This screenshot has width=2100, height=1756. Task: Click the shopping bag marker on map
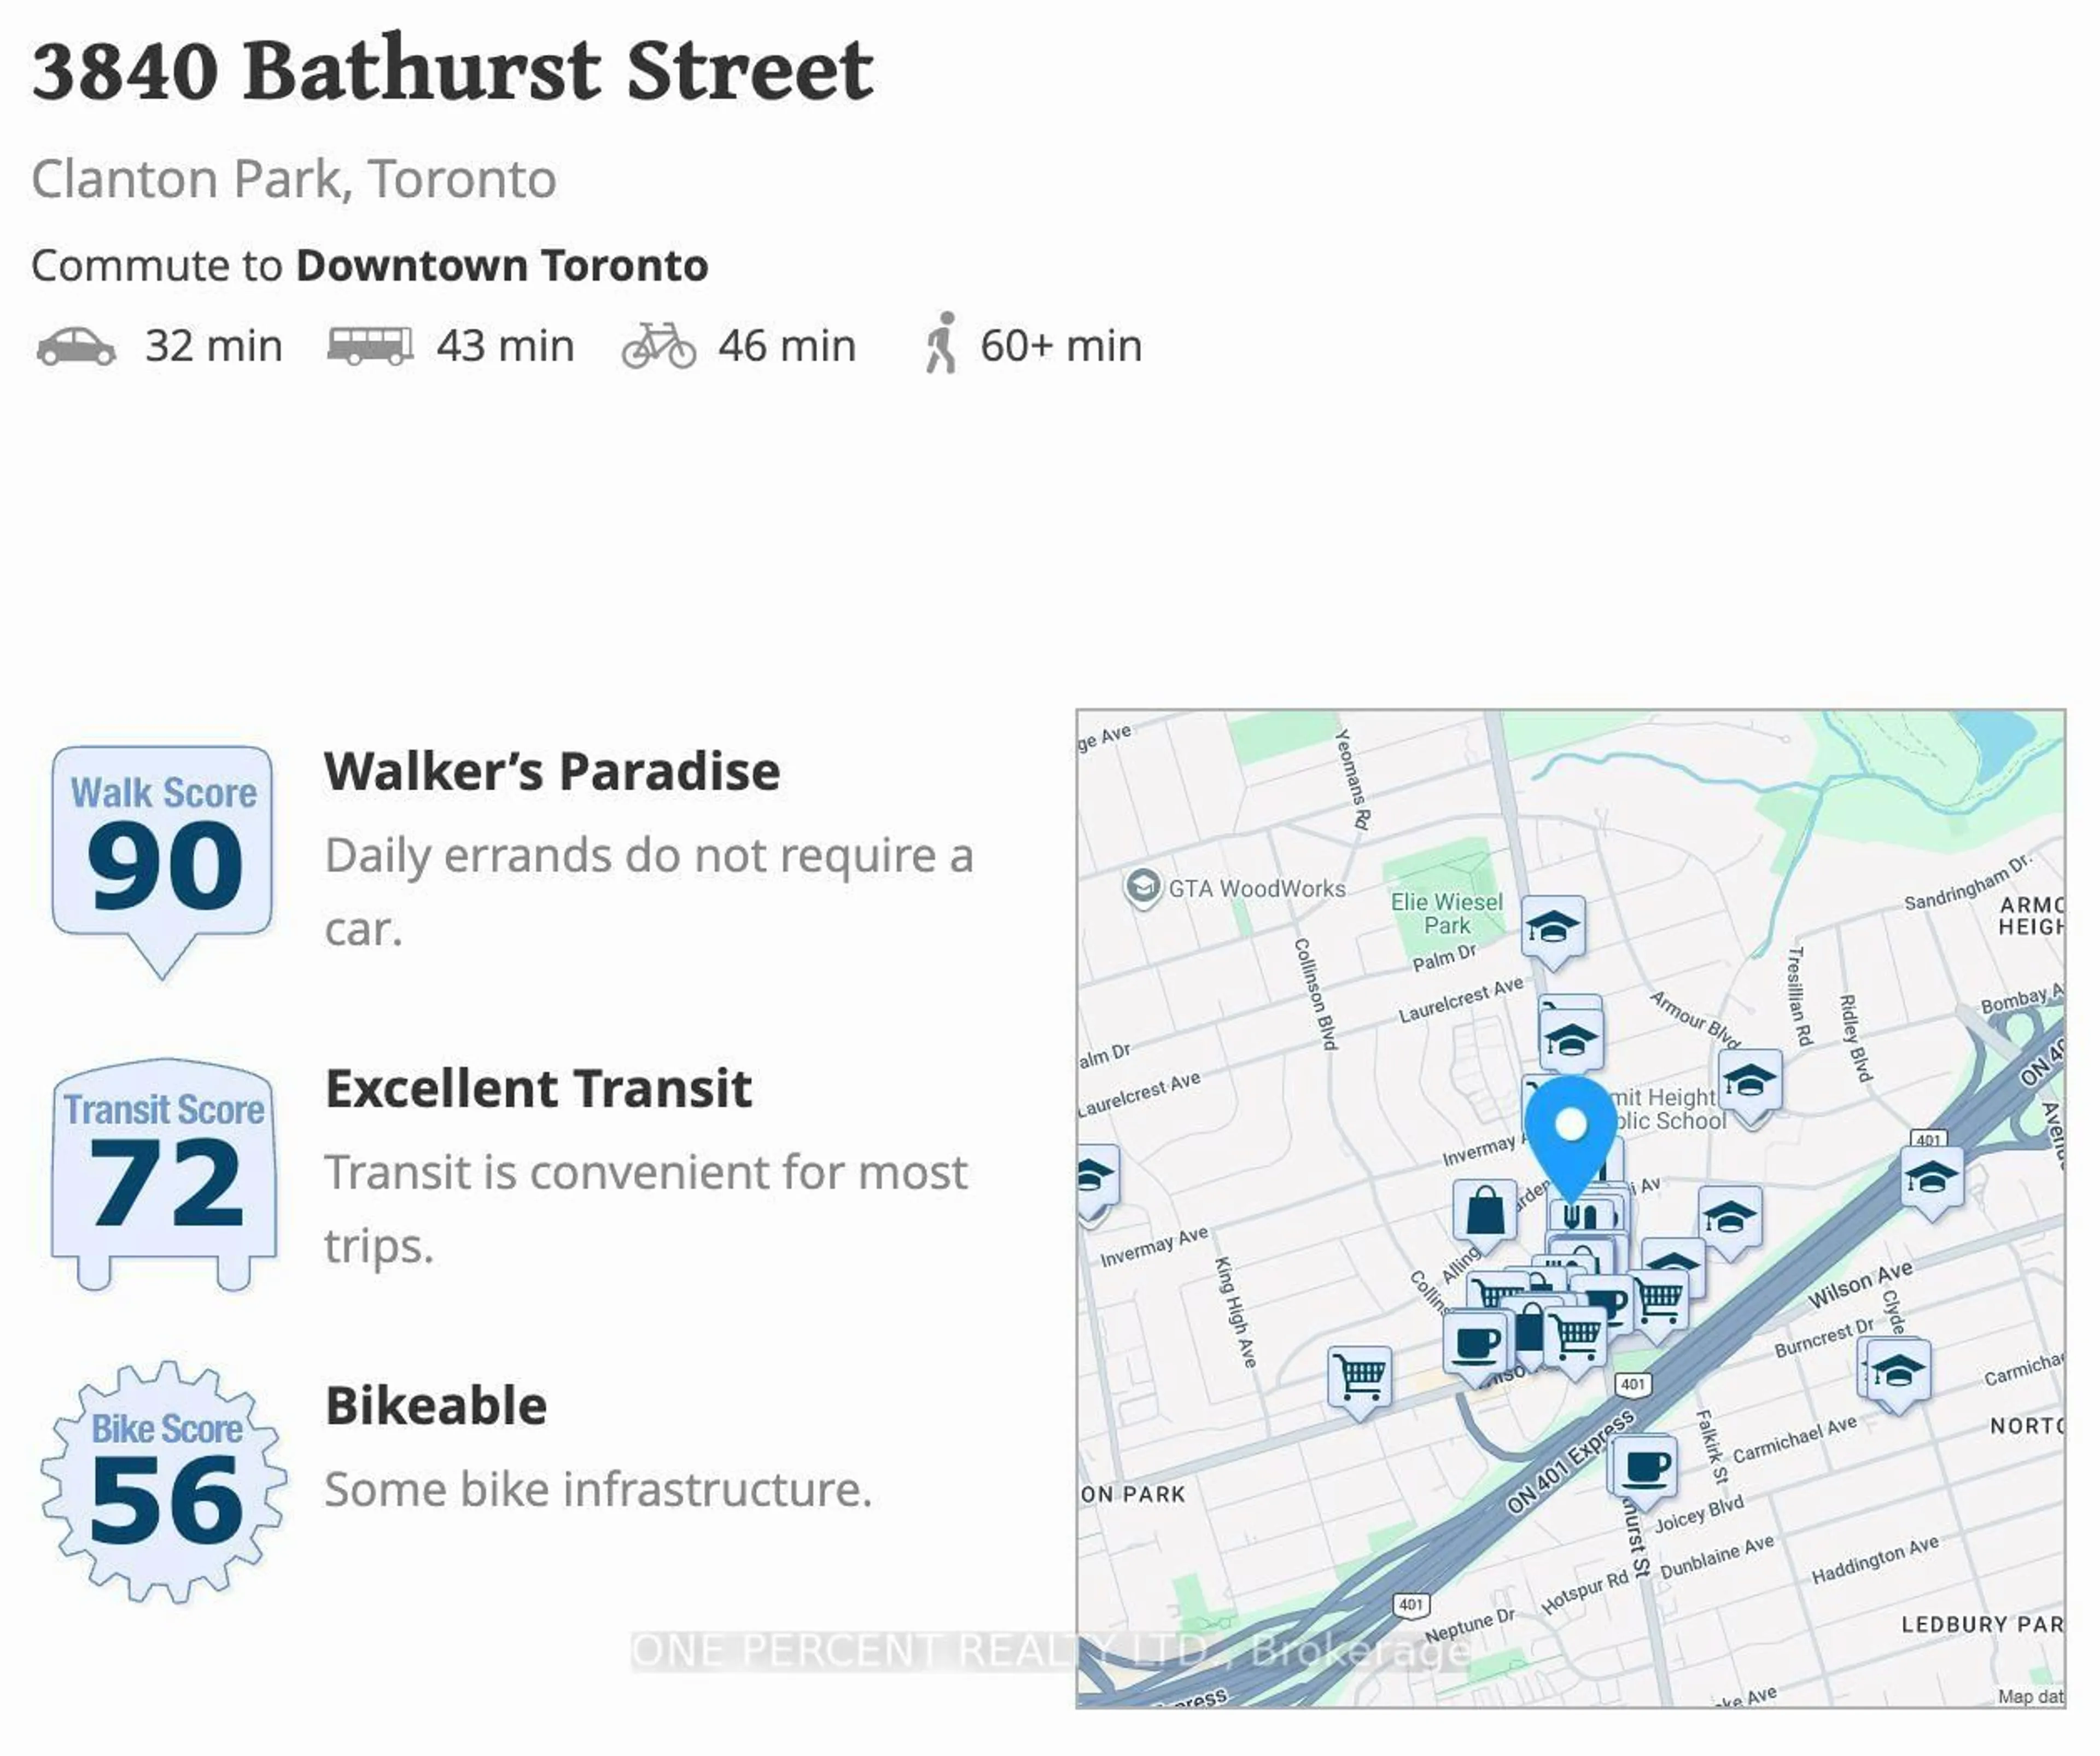coord(1485,1216)
